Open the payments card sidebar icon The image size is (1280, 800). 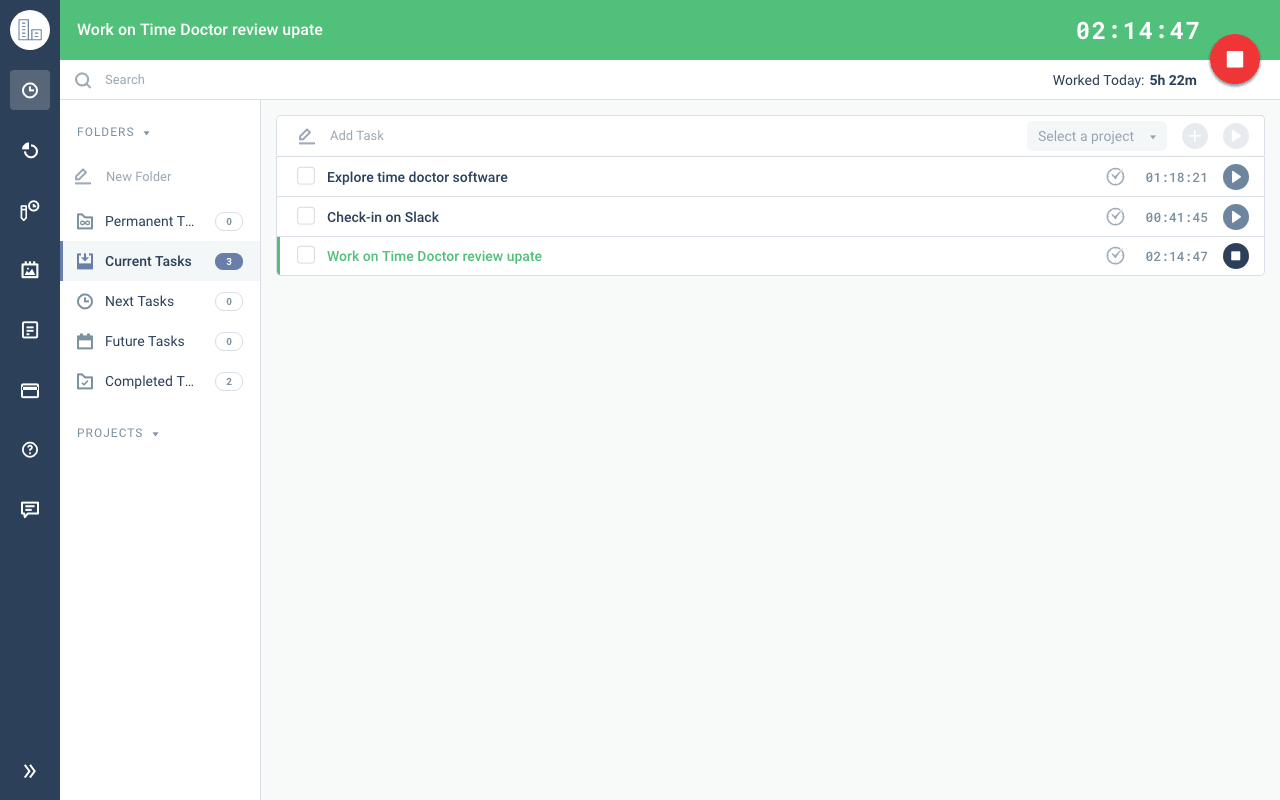[x=30, y=391]
